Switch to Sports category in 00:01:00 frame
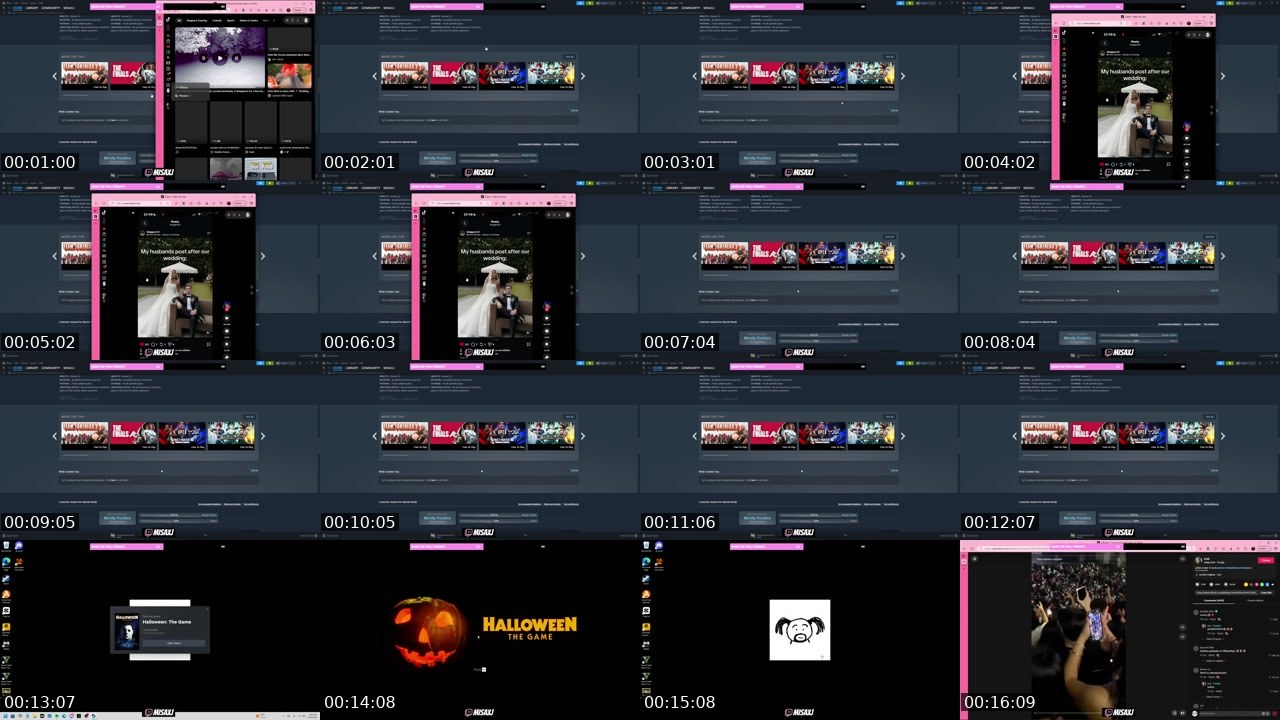Screen dimensions: 1280x720 [233, 20]
